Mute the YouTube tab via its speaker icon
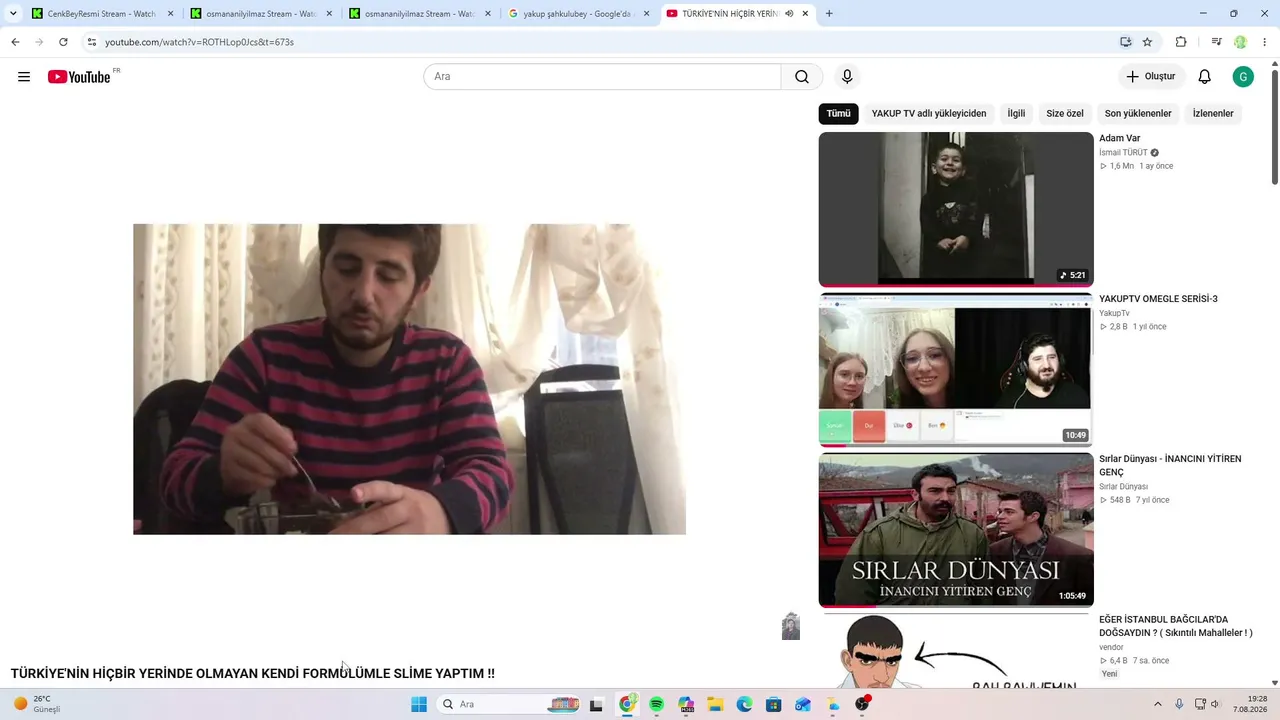This screenshot has width=1280, height=720. pos(789,14)
